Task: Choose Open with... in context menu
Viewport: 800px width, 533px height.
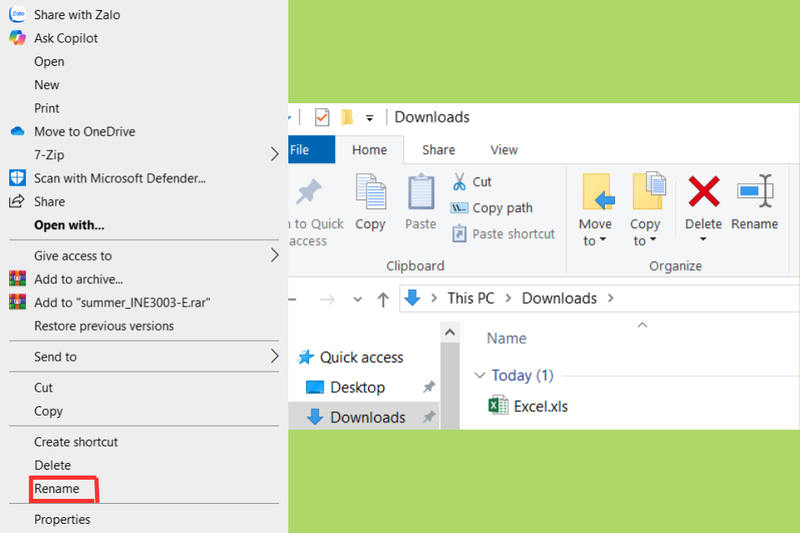Action: [x=69, y=225]
